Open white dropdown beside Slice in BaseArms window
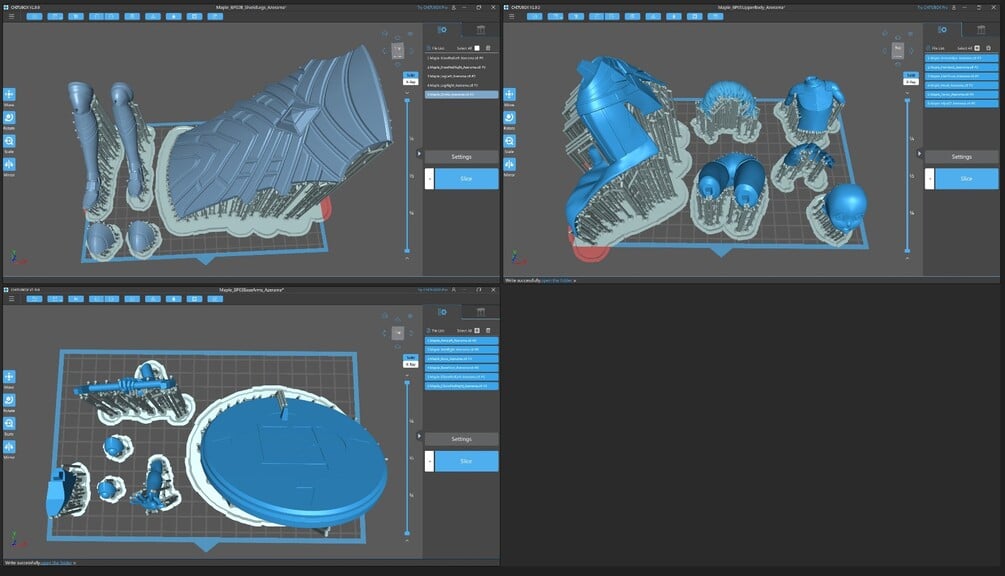Viewport: 1005px width, 576px height. [429, 461]
